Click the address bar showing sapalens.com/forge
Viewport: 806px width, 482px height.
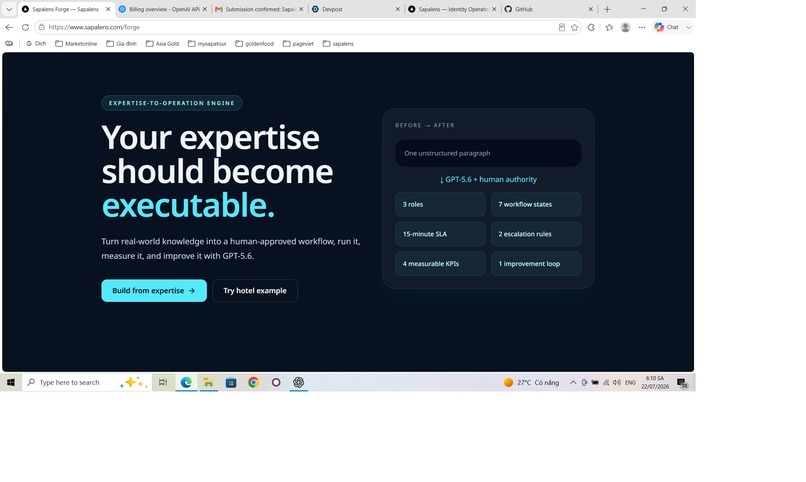point(298,27)
